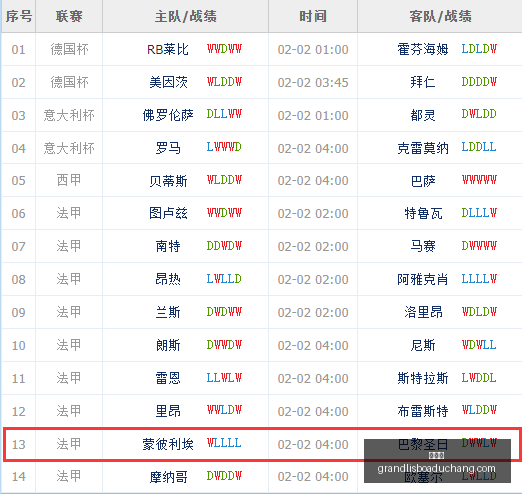Click 克雷莫纳's LDDLL record
Image resolution: width=522 pixels, height=494 pixels.
(479, 147)
